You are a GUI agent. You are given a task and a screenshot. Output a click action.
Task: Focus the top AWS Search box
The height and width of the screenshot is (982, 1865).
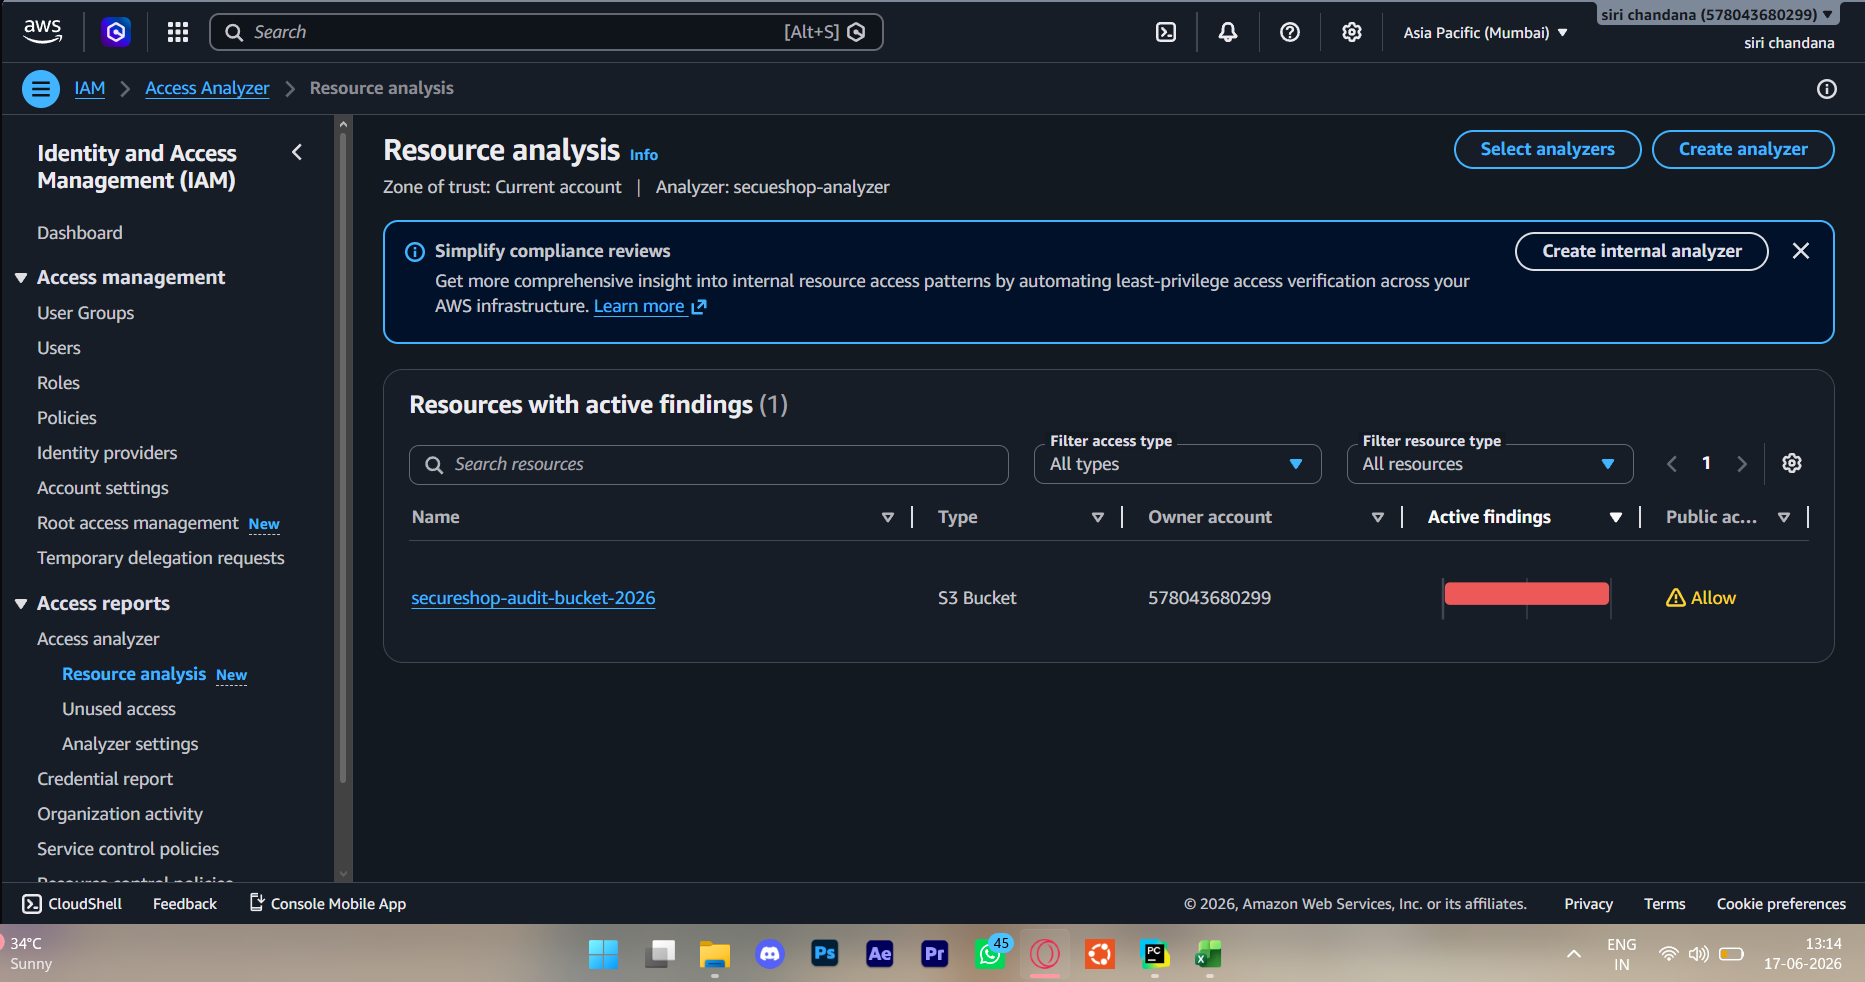pyautogui.click(x=546, y=32)
